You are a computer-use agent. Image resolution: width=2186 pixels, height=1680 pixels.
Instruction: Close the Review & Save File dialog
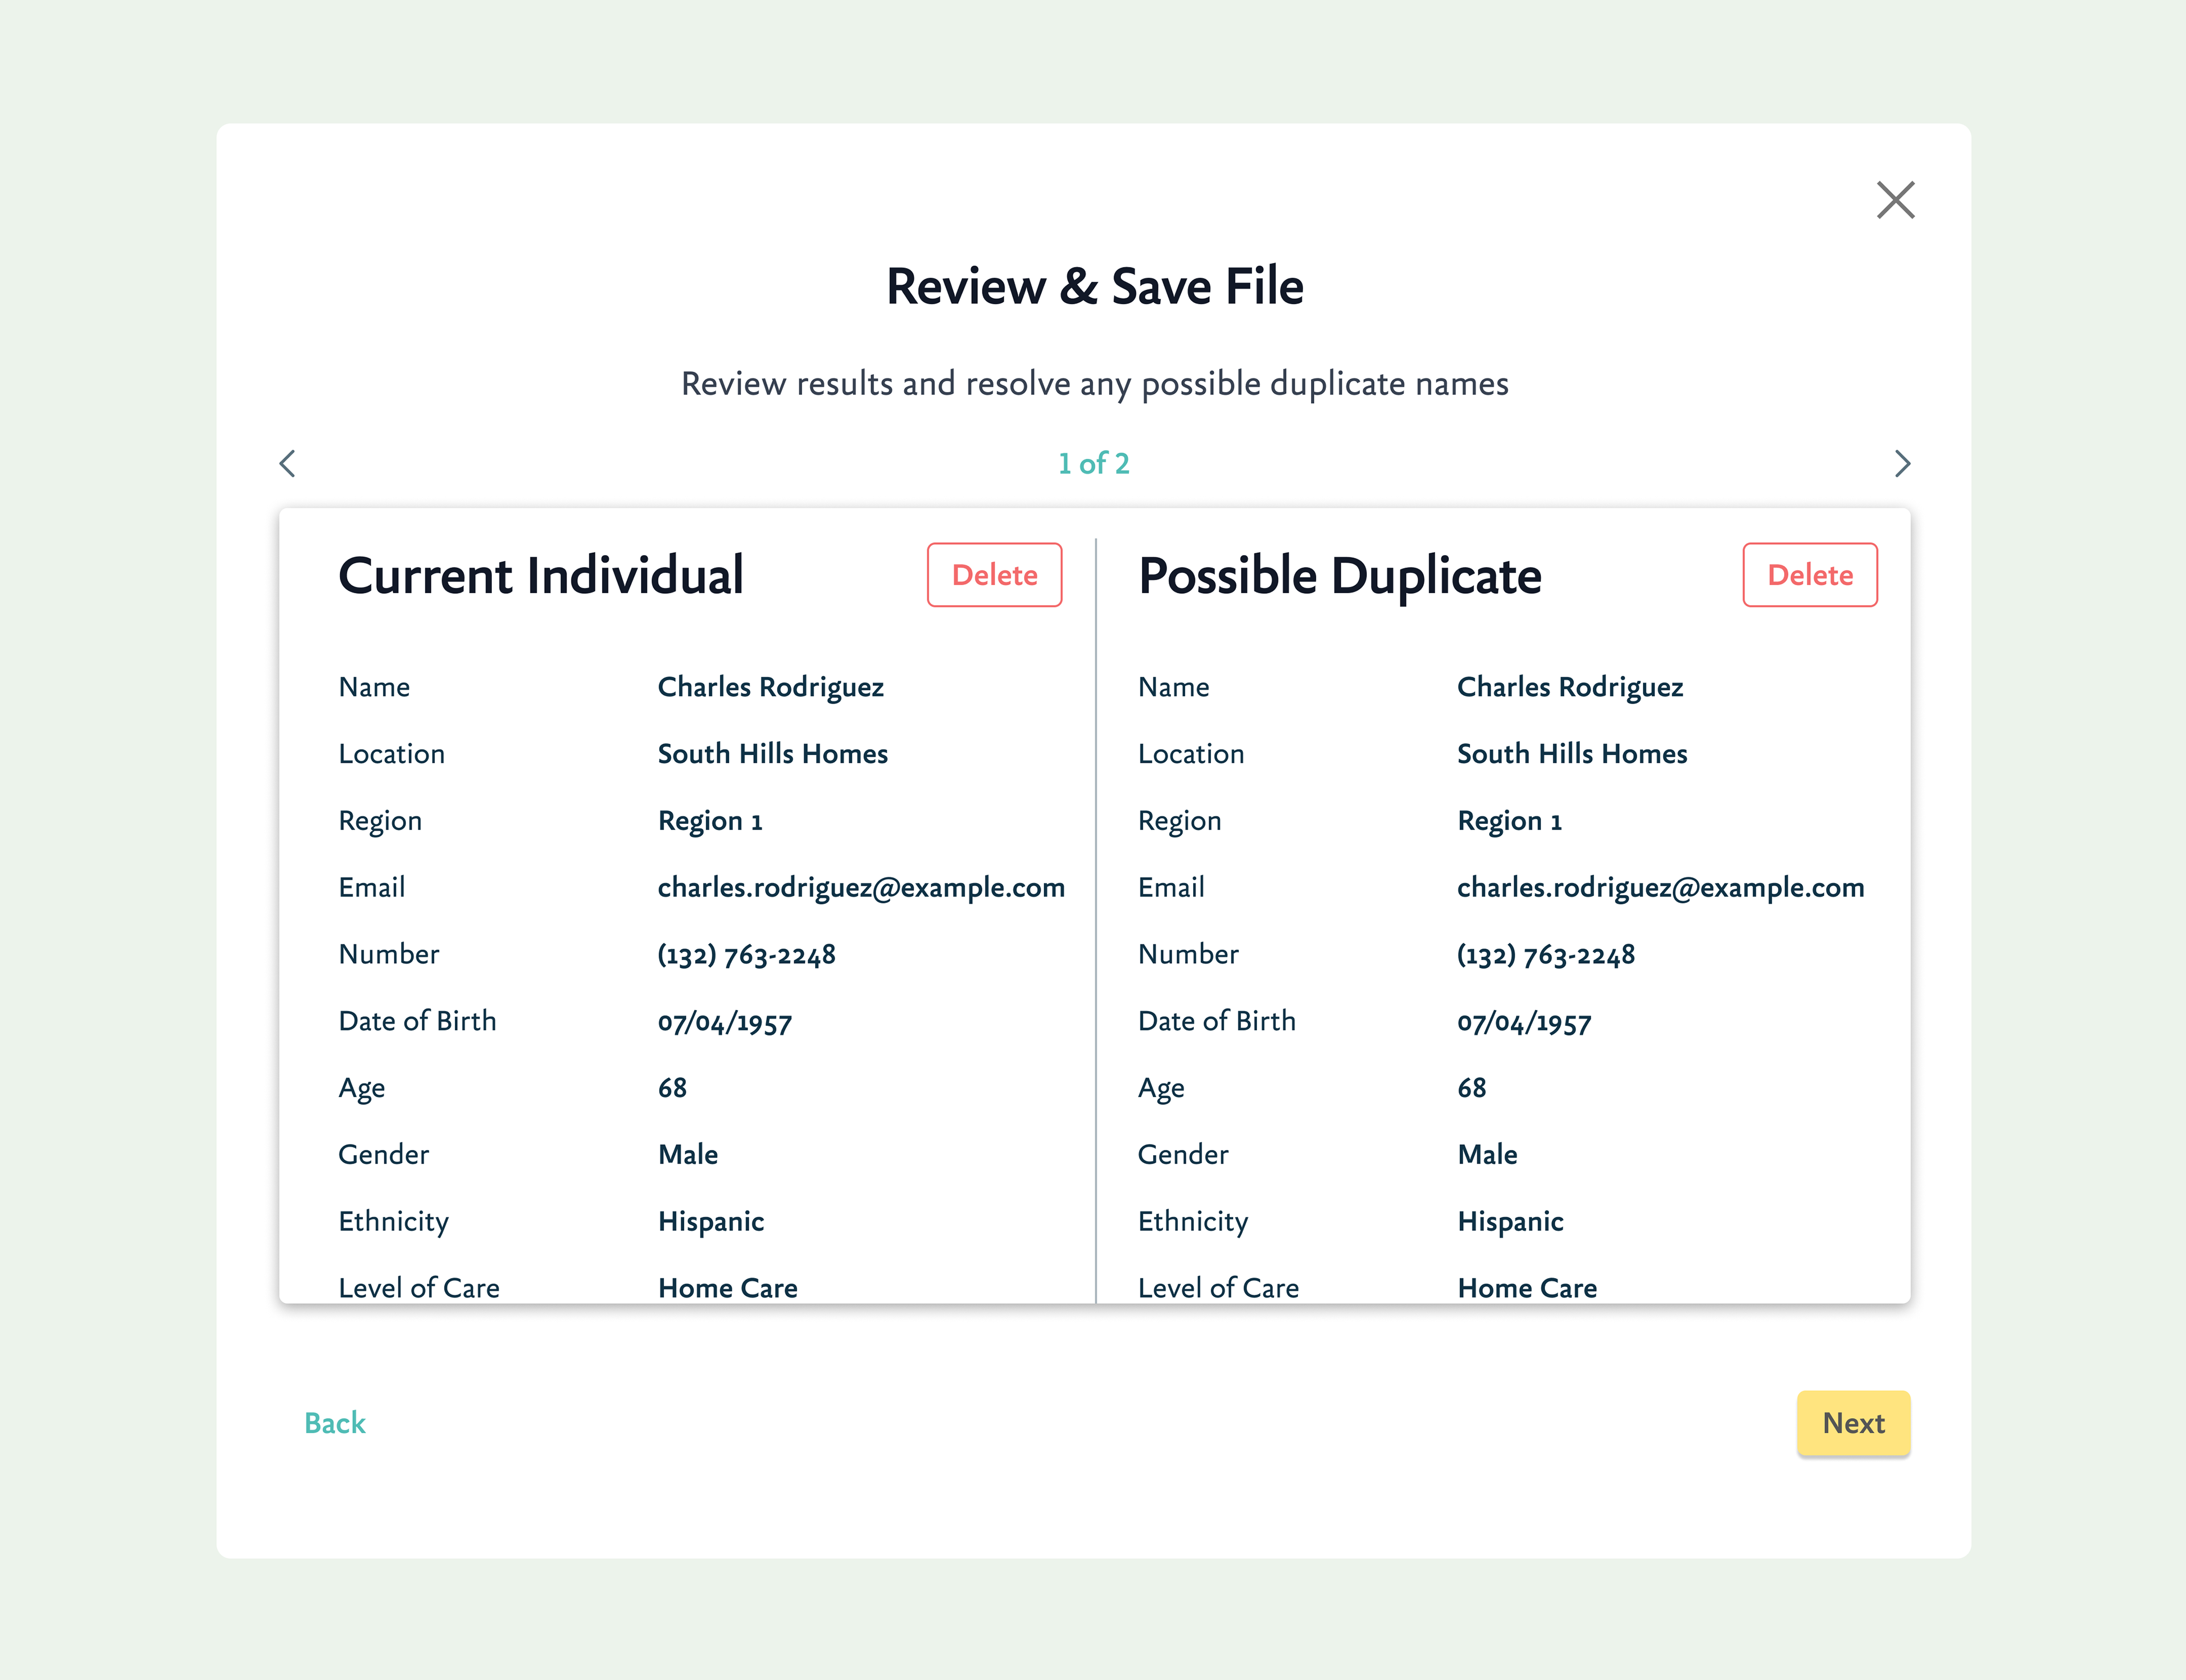[1895, 200]
